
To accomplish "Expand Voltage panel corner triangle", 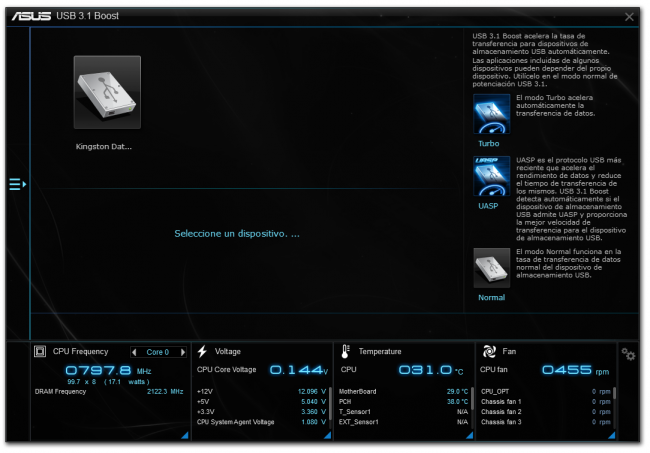I will click(327, 435).
